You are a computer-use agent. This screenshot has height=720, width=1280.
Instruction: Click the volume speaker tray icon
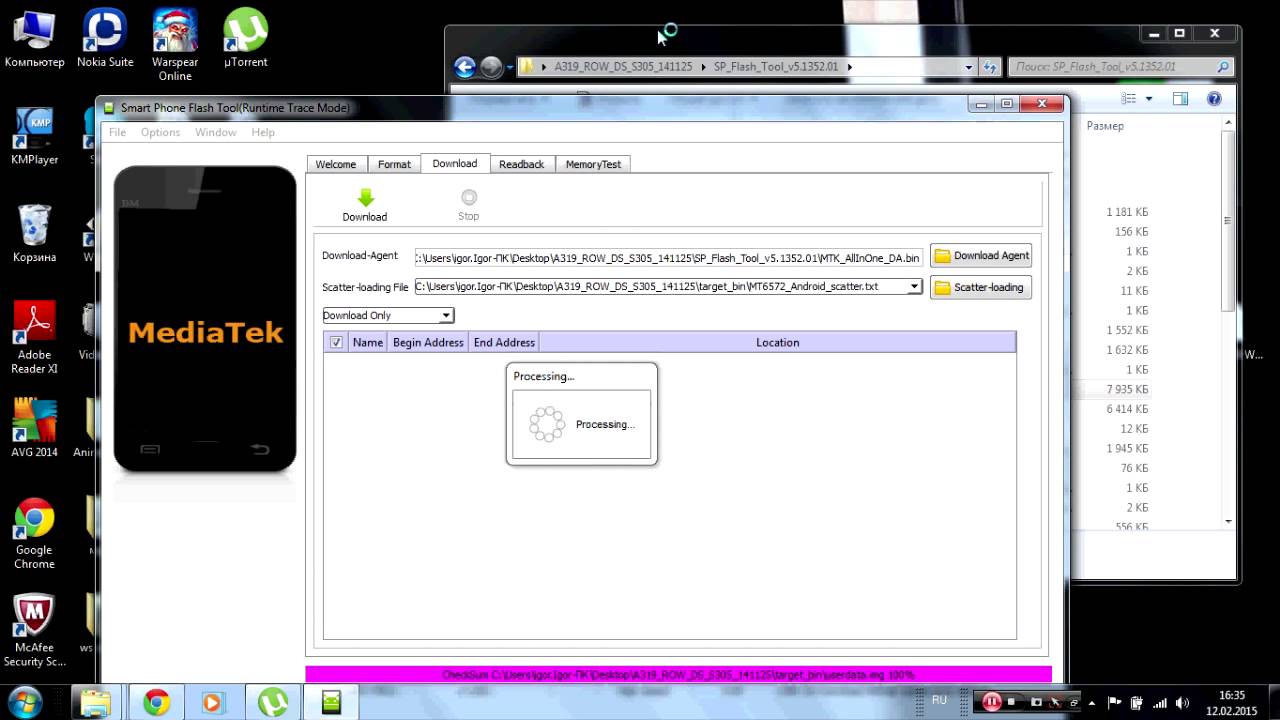(1184, 702)
